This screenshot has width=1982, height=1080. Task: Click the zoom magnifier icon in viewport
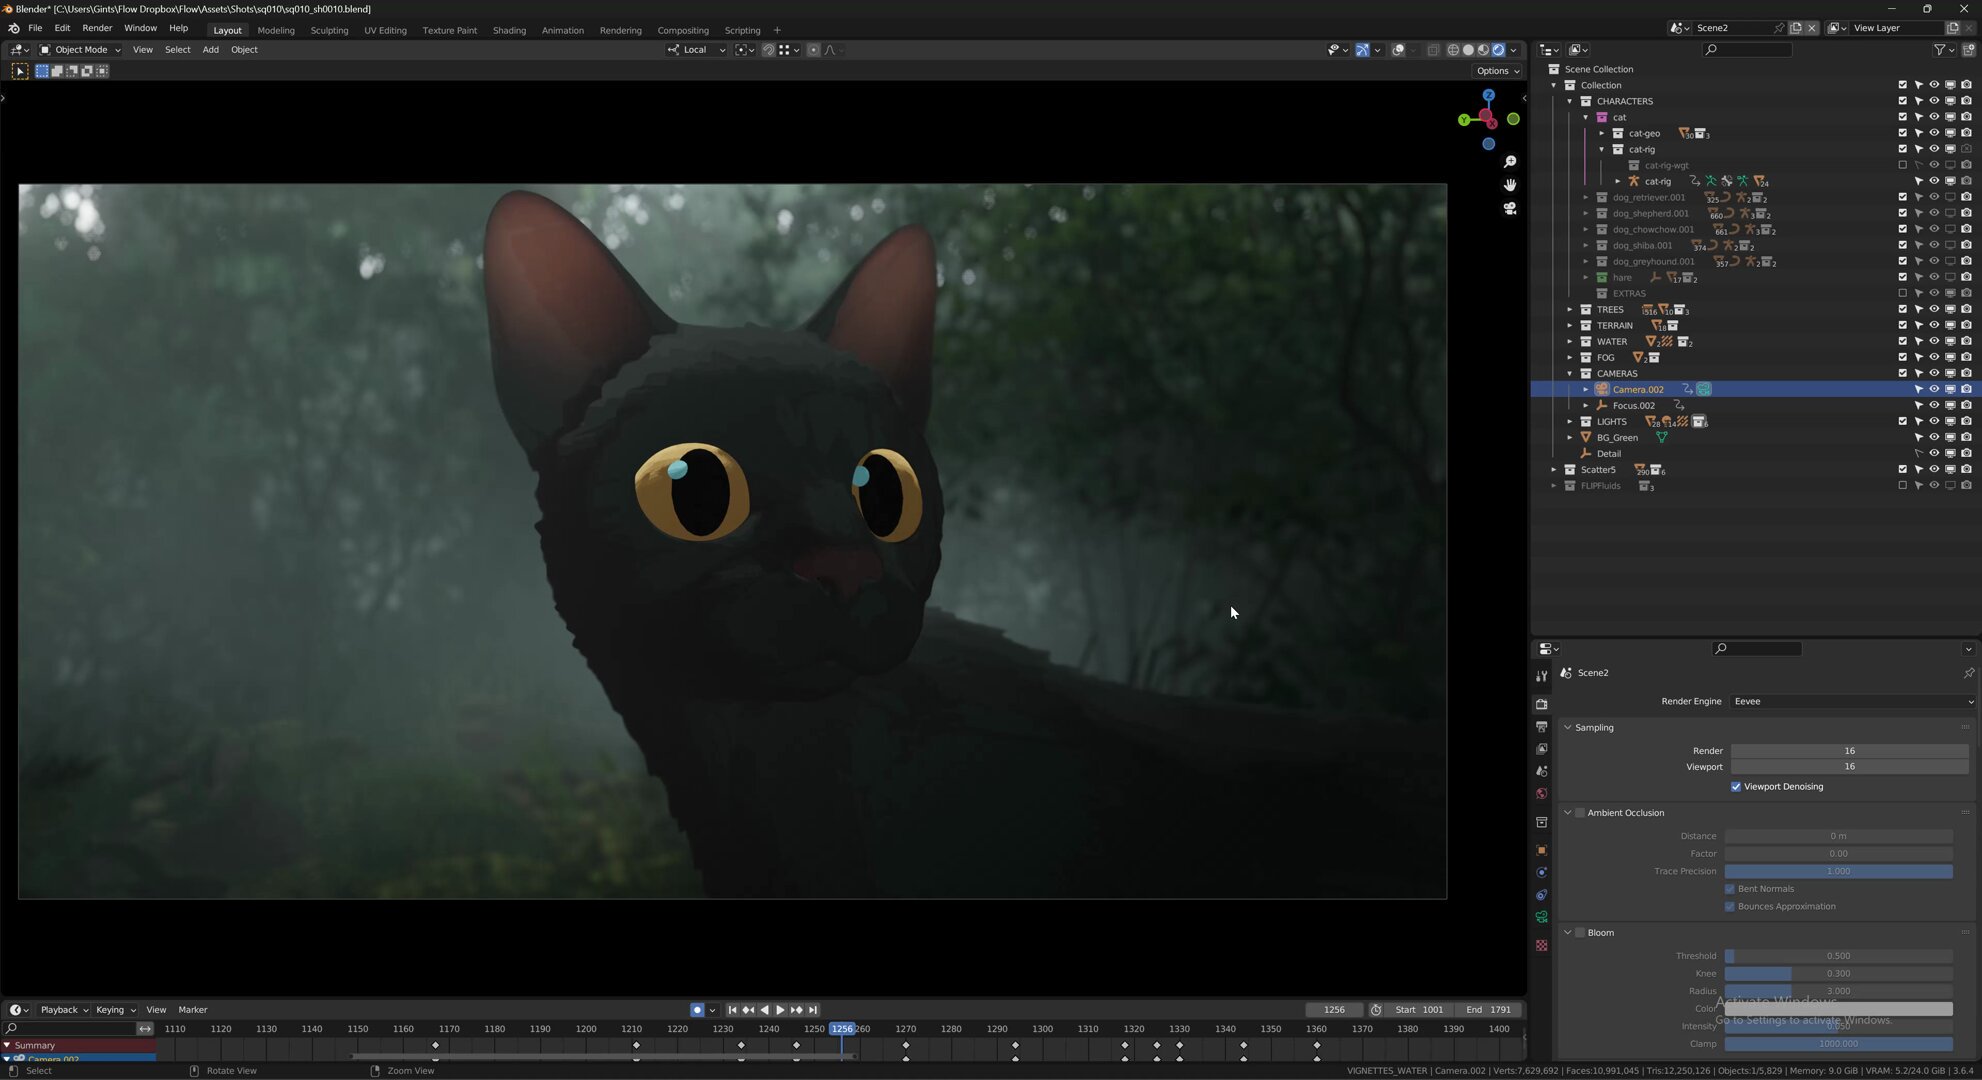tap(1510, 162)
